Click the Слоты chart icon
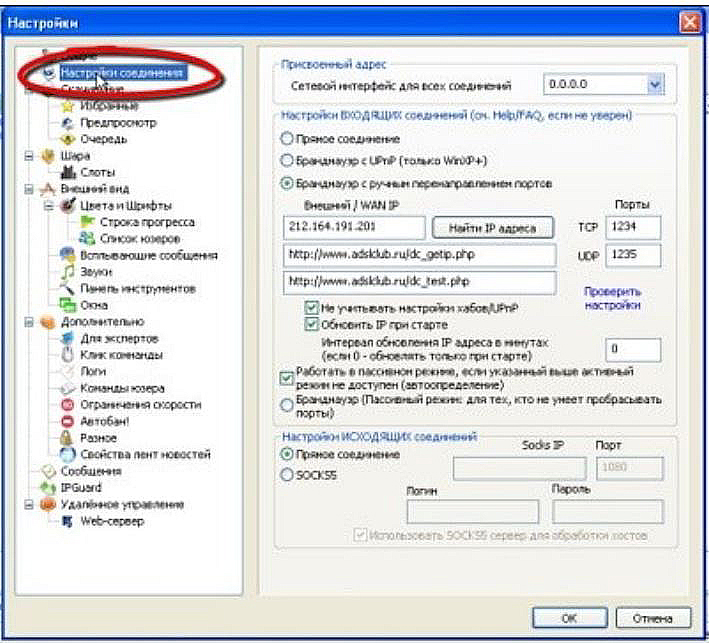This screenshot has height=643, width=709. pos(69,172)
